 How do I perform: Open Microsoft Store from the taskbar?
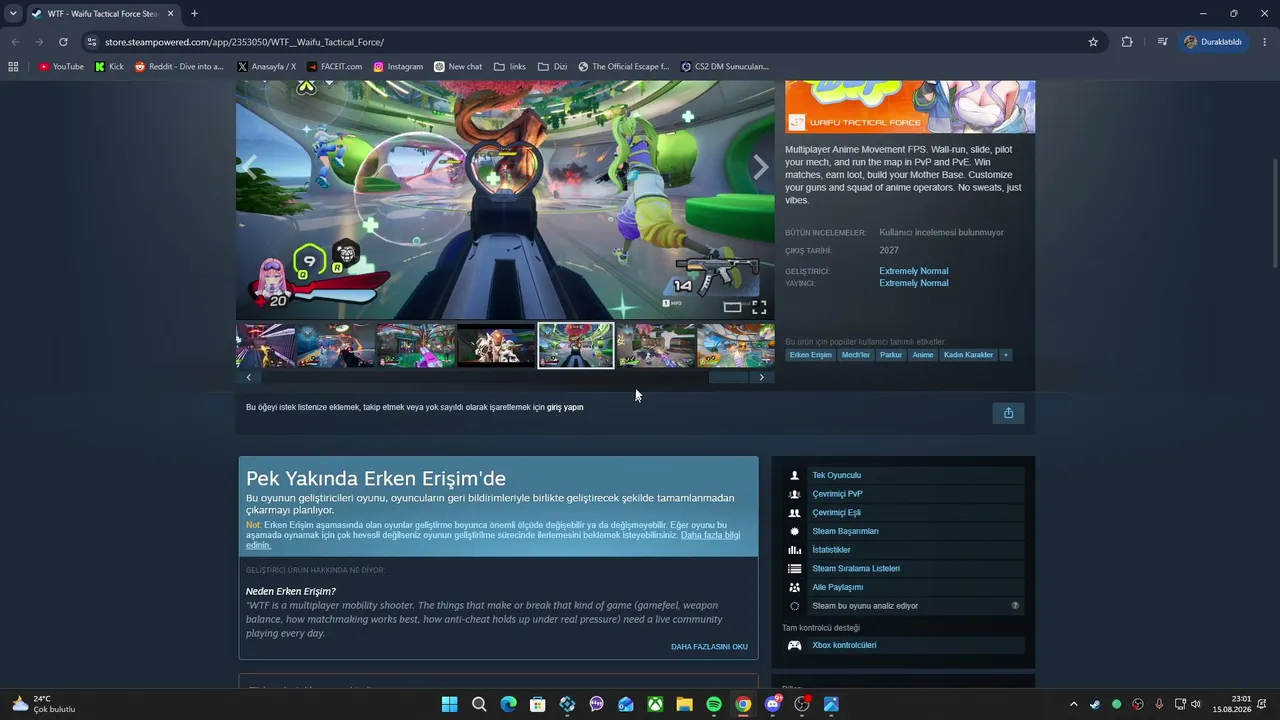537,704
